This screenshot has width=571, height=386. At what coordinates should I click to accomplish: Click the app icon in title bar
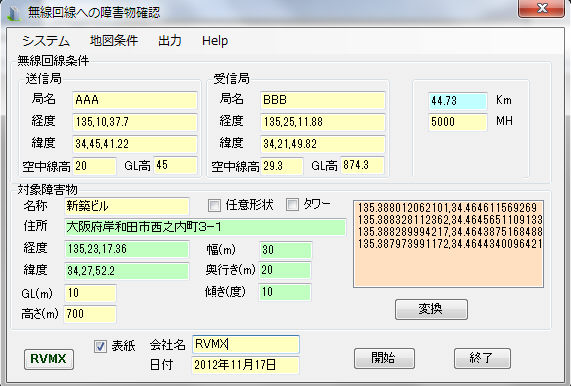coord(13,12)
